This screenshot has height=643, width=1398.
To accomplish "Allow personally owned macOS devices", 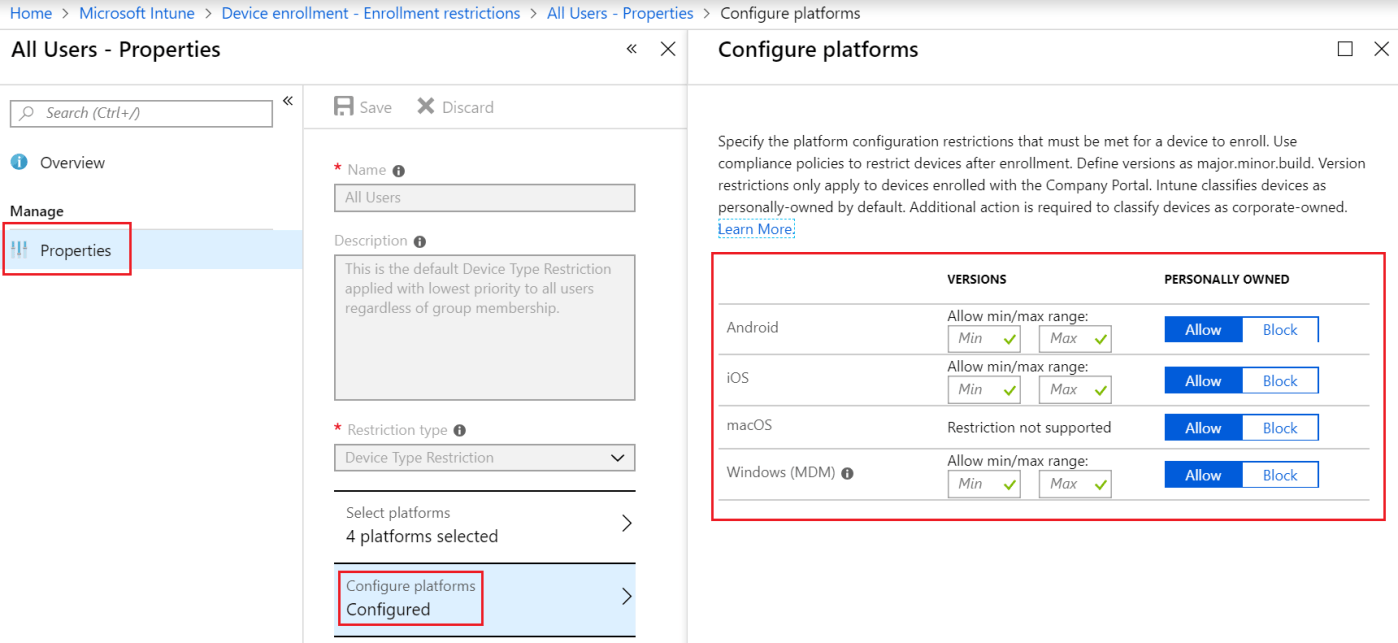I will (1202, 427).
